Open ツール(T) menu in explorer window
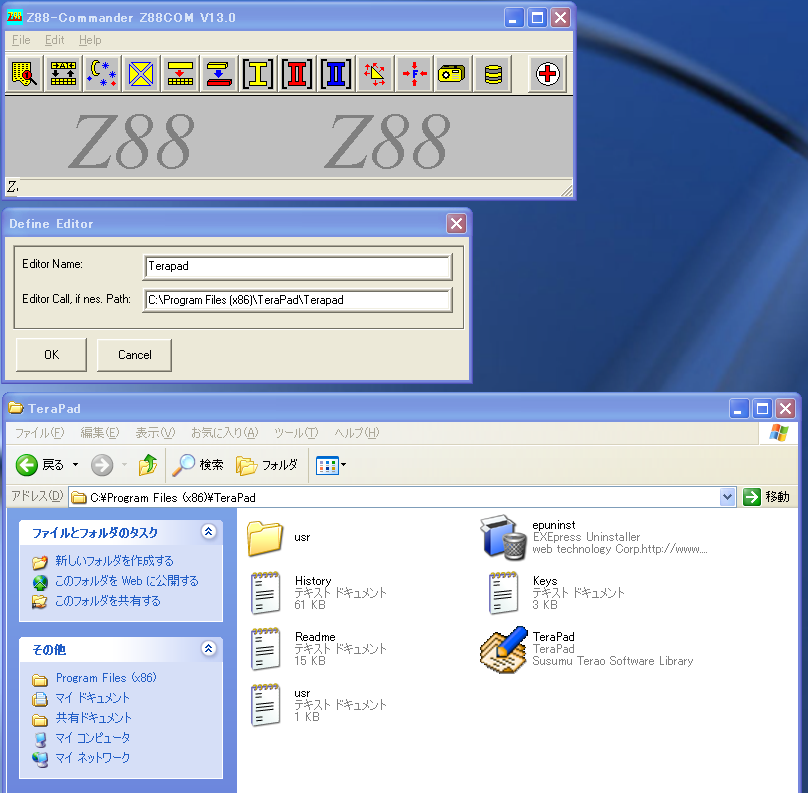 [296, 433]
